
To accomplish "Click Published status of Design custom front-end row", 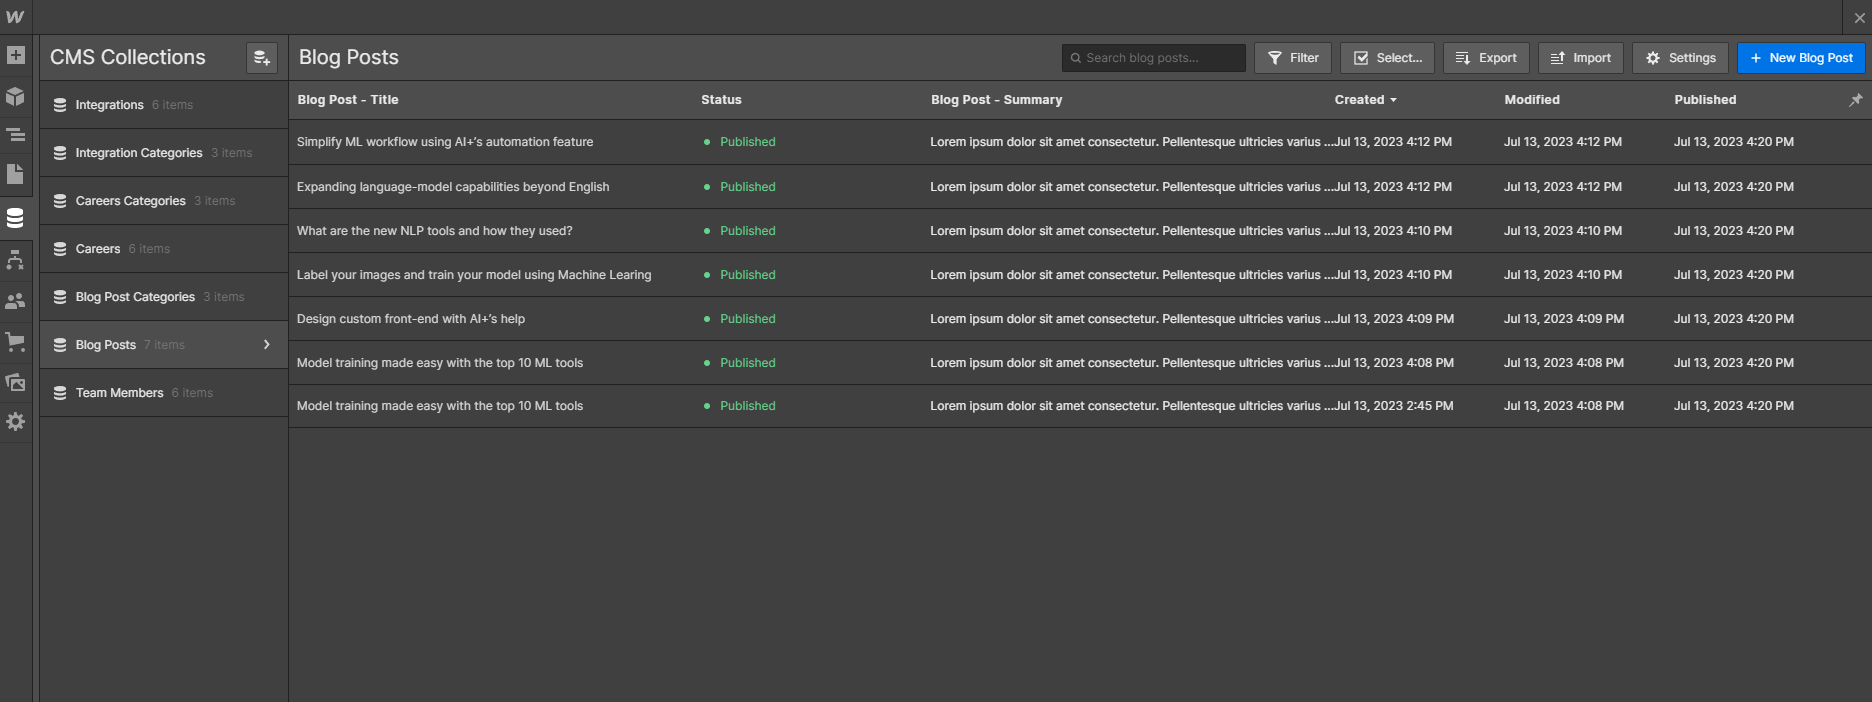I will point(740,319).
